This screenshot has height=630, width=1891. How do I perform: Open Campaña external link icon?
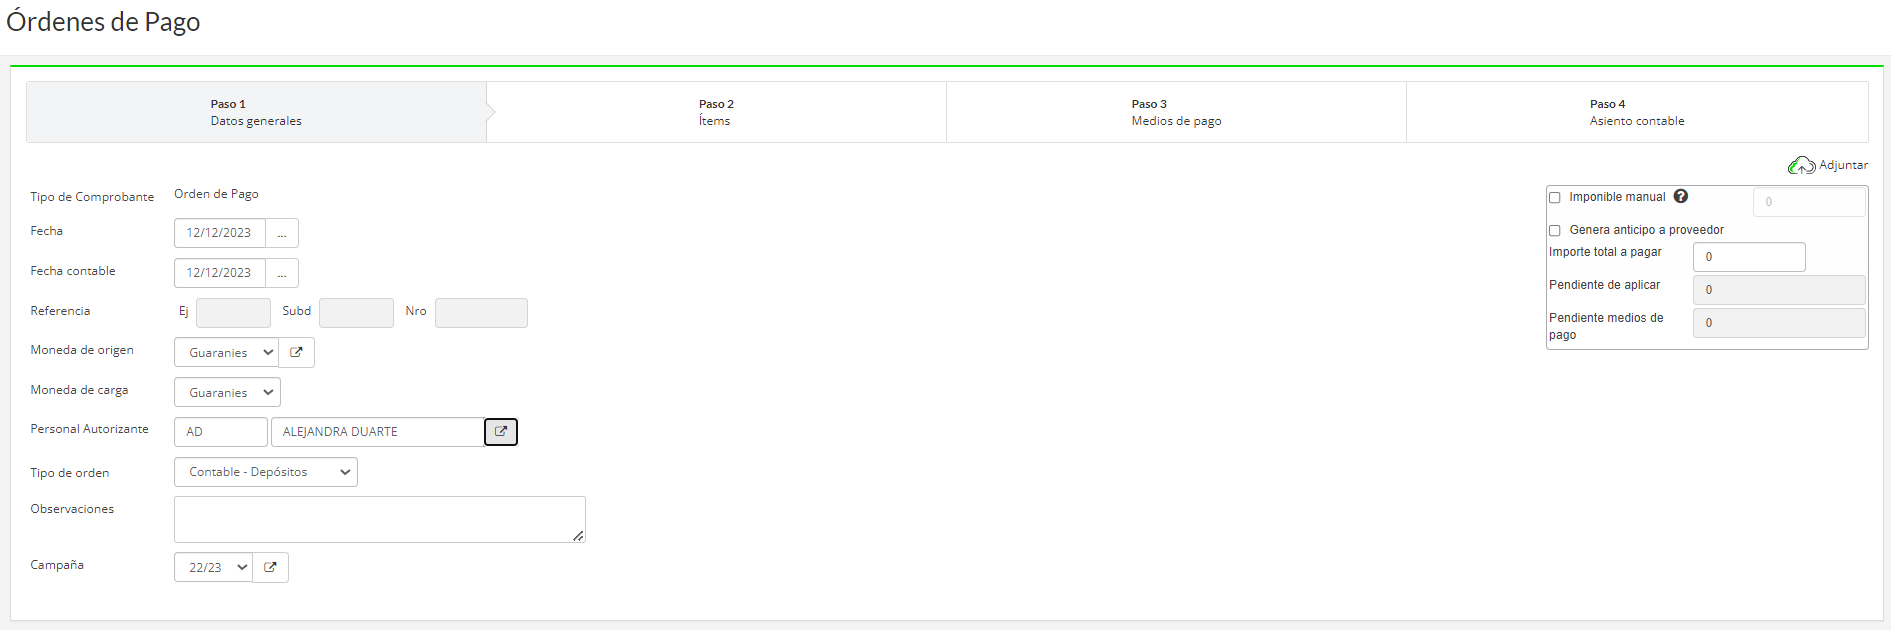pyautogui.click(x=270, y=567)
